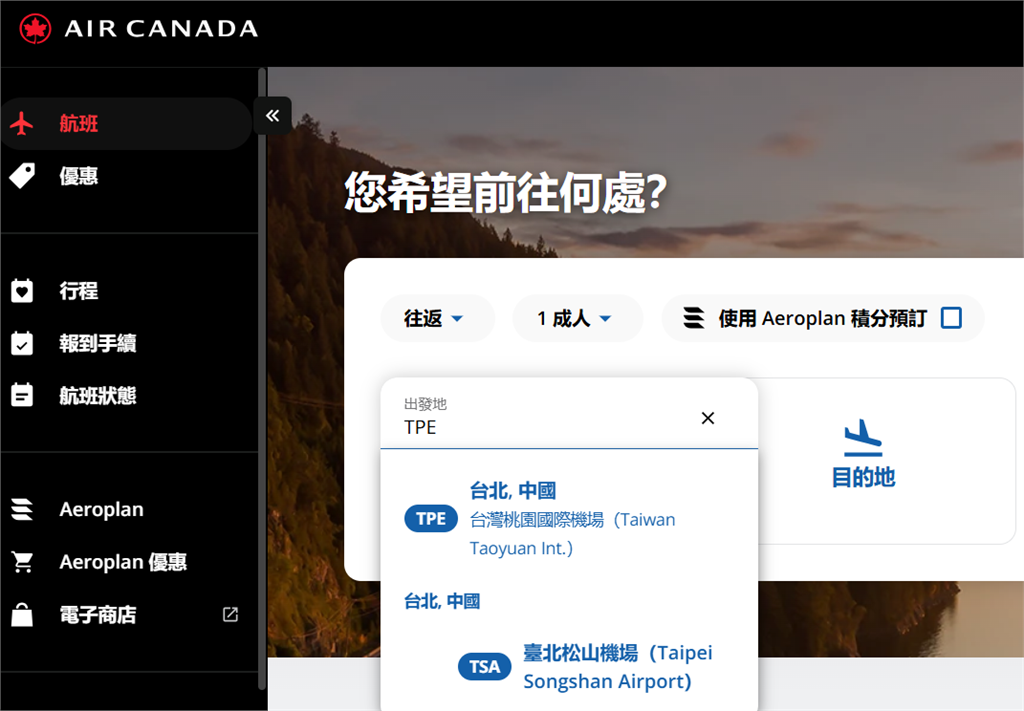
Task: Open the 行程 trips menu item
Action: coord(126,291)
